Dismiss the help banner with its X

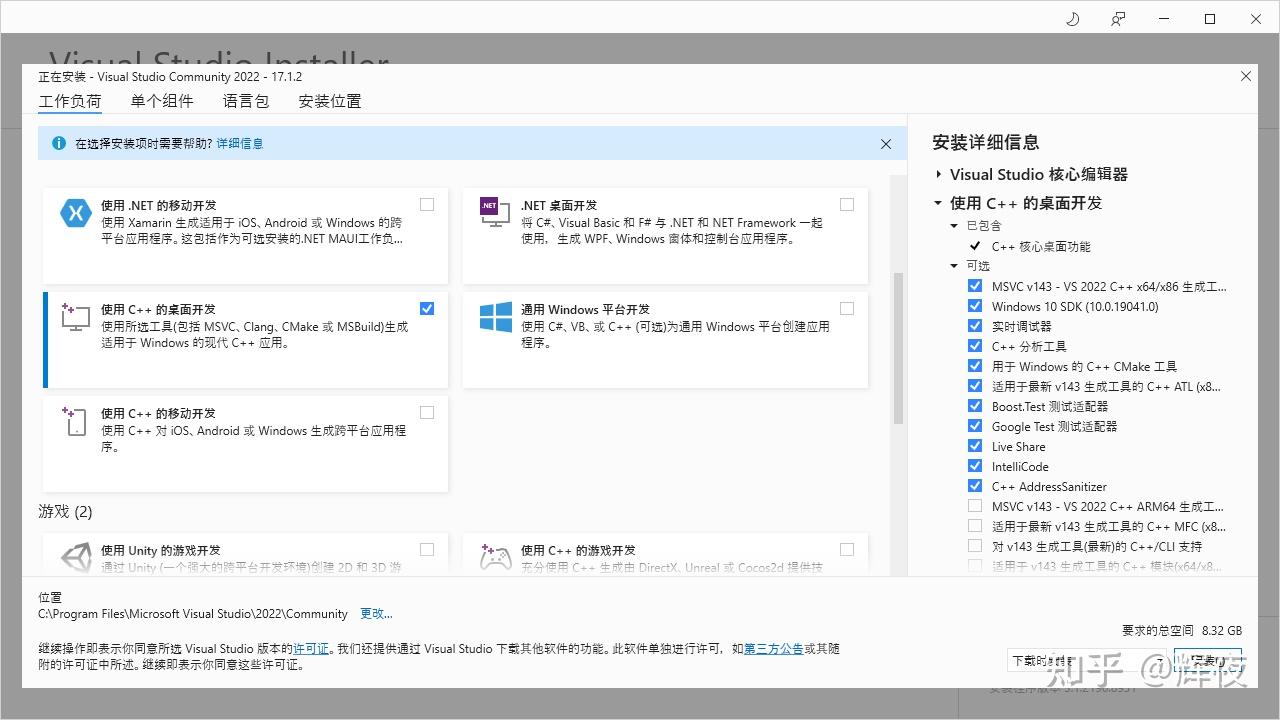pyautogui.click(x=885, y=144)
